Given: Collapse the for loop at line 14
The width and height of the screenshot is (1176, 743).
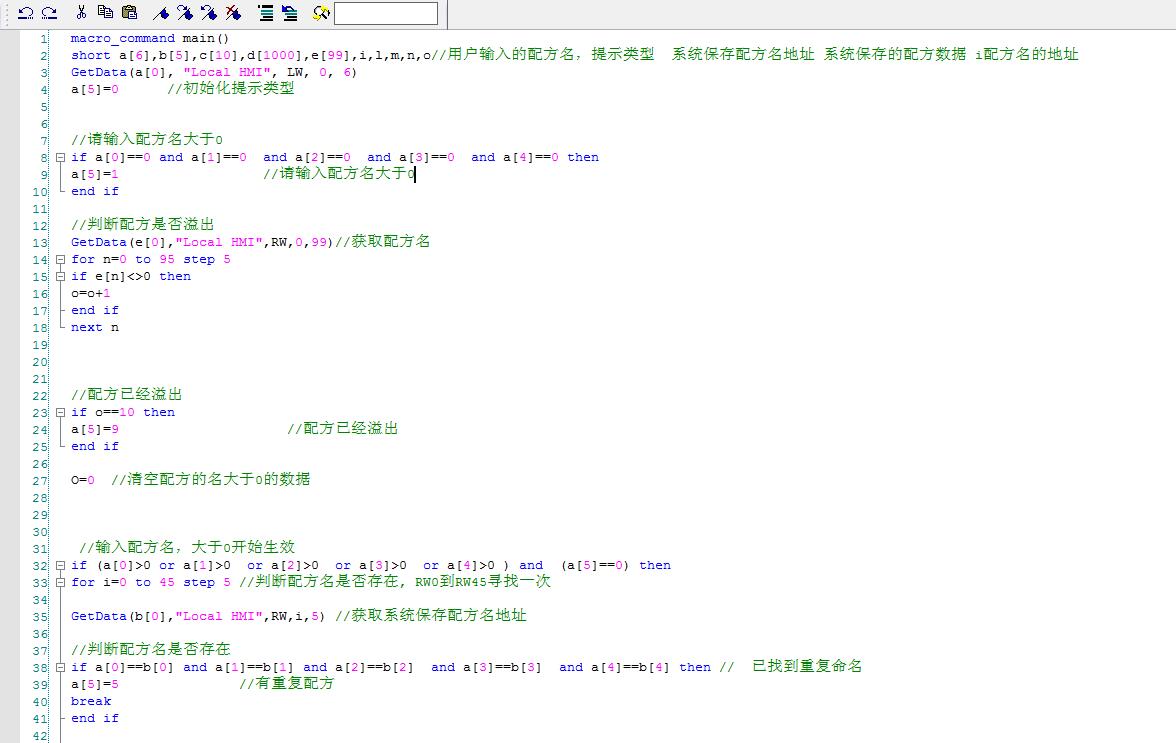Looking at the screenshot, I should (61, 260).
